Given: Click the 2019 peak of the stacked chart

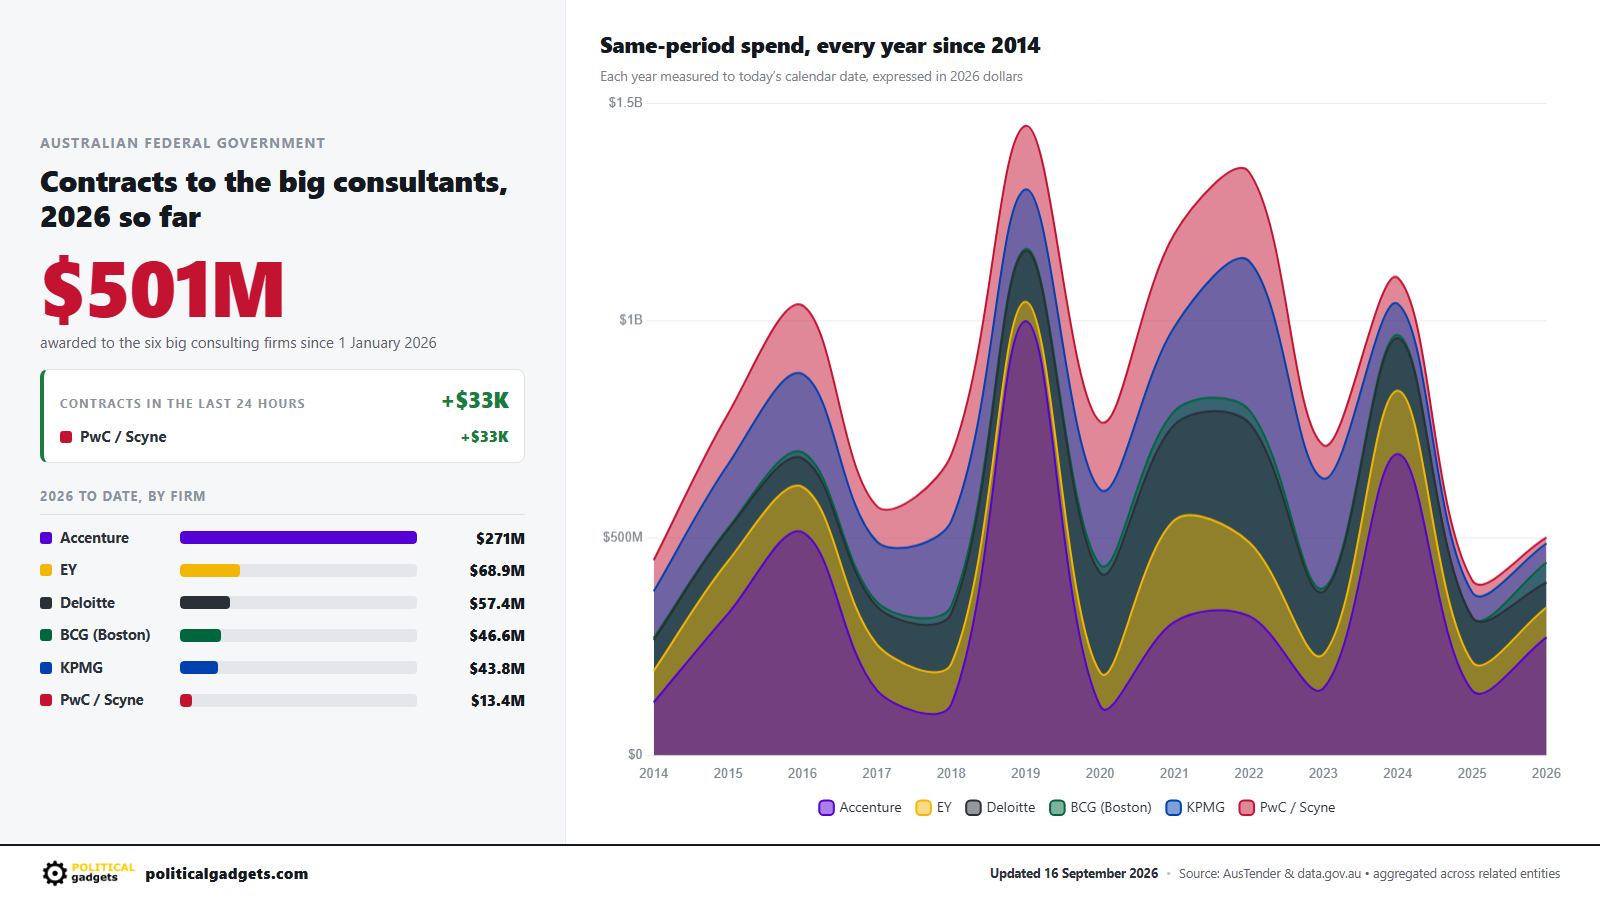Looking at the screenshot, I should click(x=1025, y=127).
